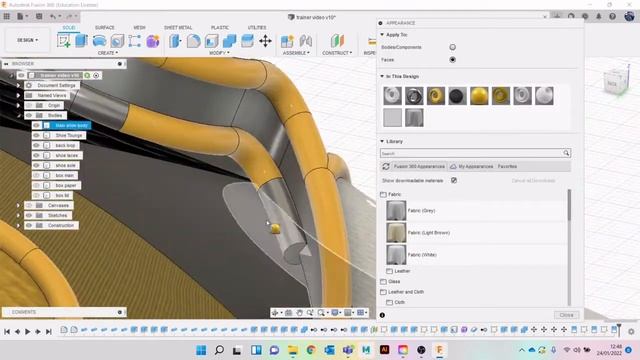Toggle Show downloadable materials checkbox

[453, 180]
